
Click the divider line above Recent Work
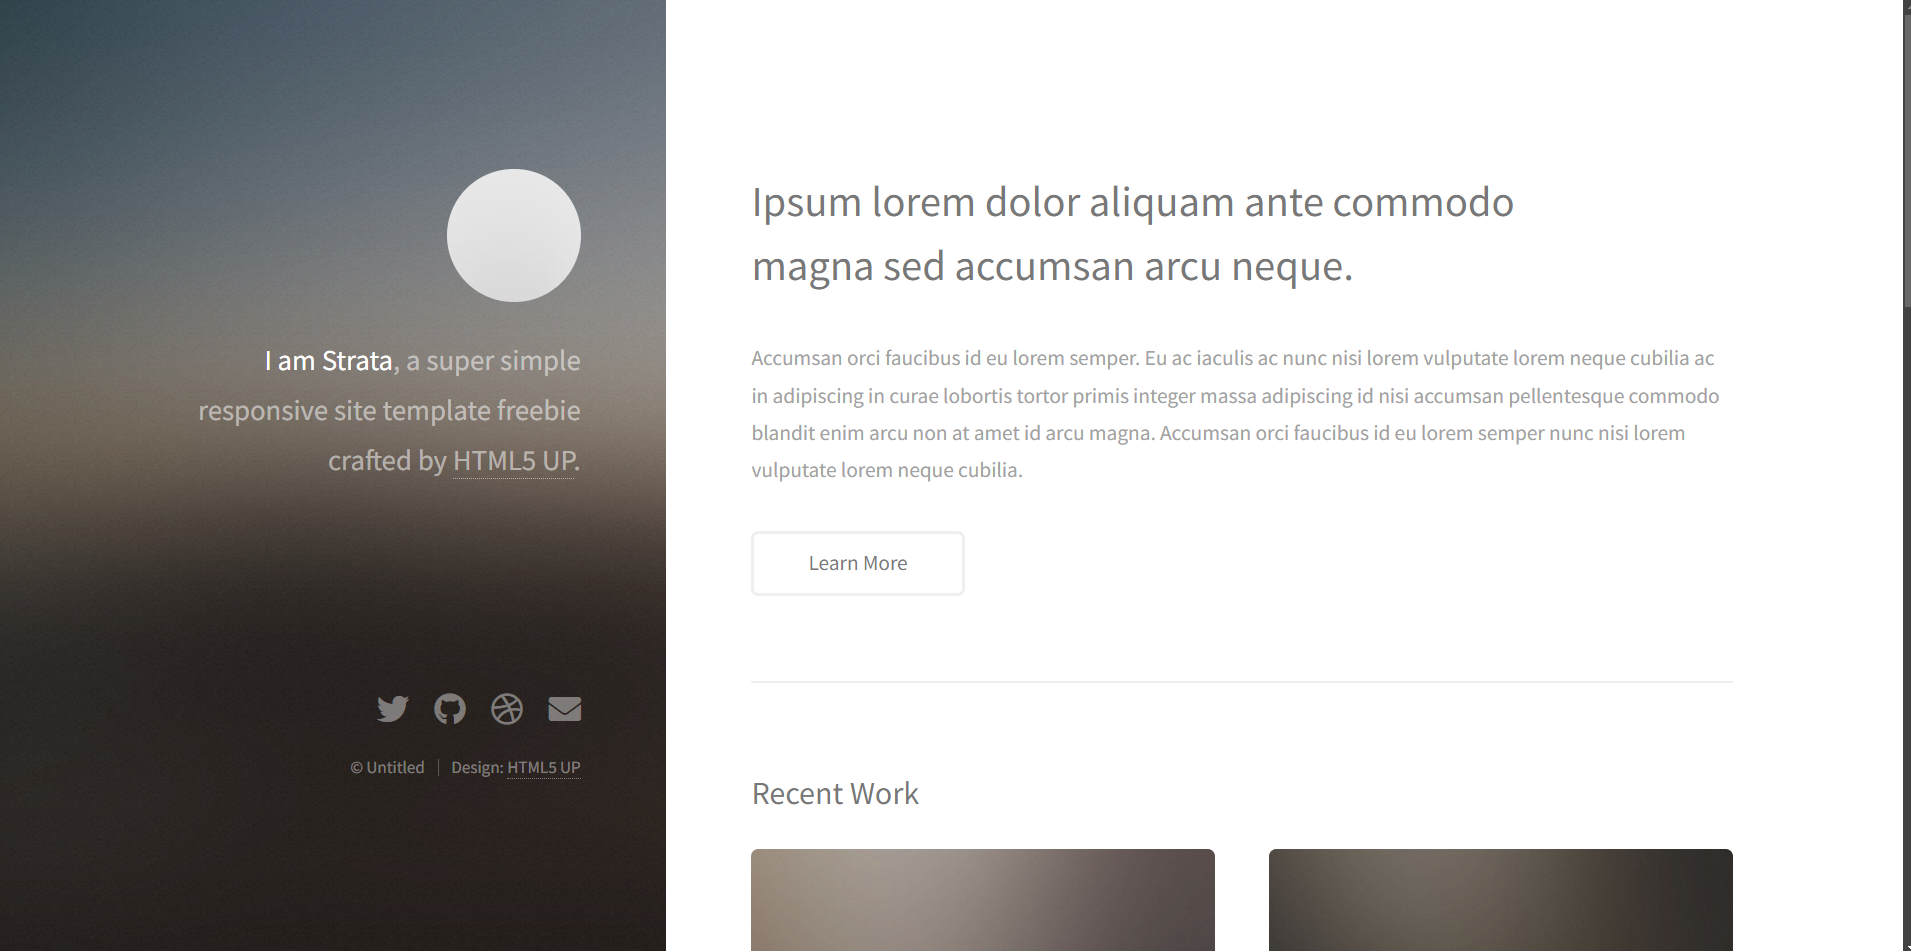(x=1242, y=682)
